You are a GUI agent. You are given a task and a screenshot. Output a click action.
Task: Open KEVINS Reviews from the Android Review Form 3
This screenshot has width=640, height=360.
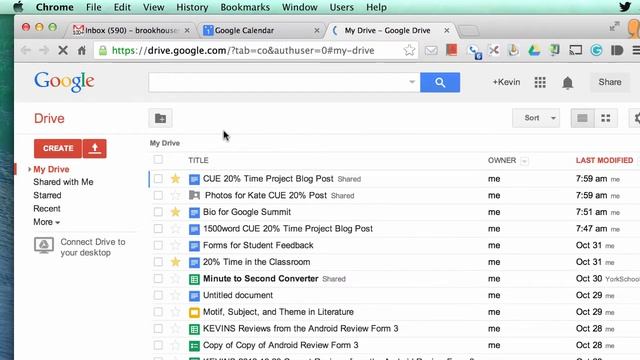[300, 329]
